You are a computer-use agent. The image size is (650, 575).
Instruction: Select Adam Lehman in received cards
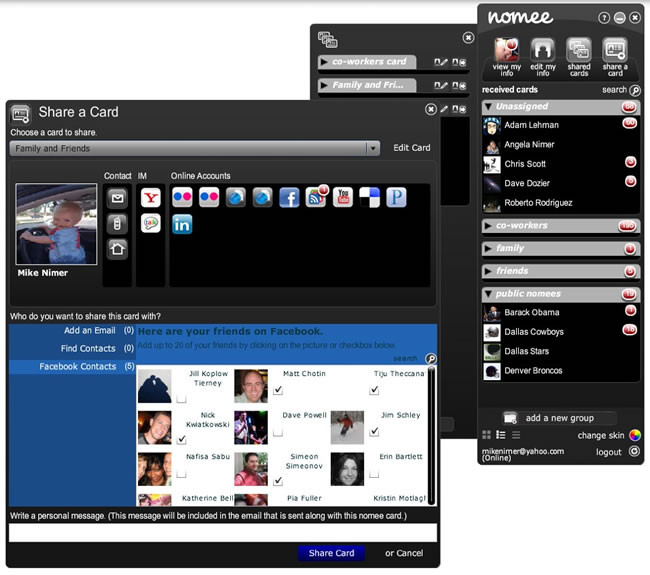[x=560, y=125]
